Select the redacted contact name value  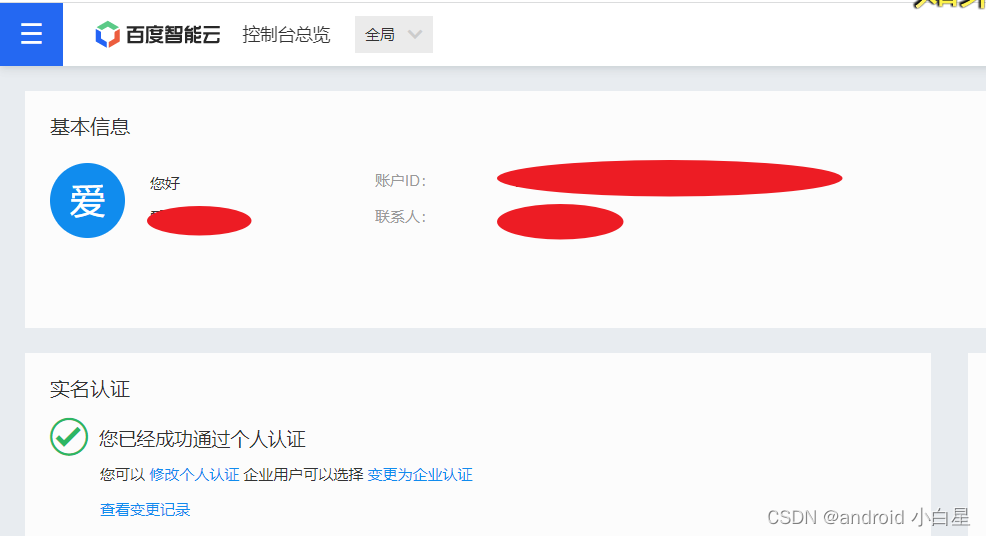tap(560, 221)
